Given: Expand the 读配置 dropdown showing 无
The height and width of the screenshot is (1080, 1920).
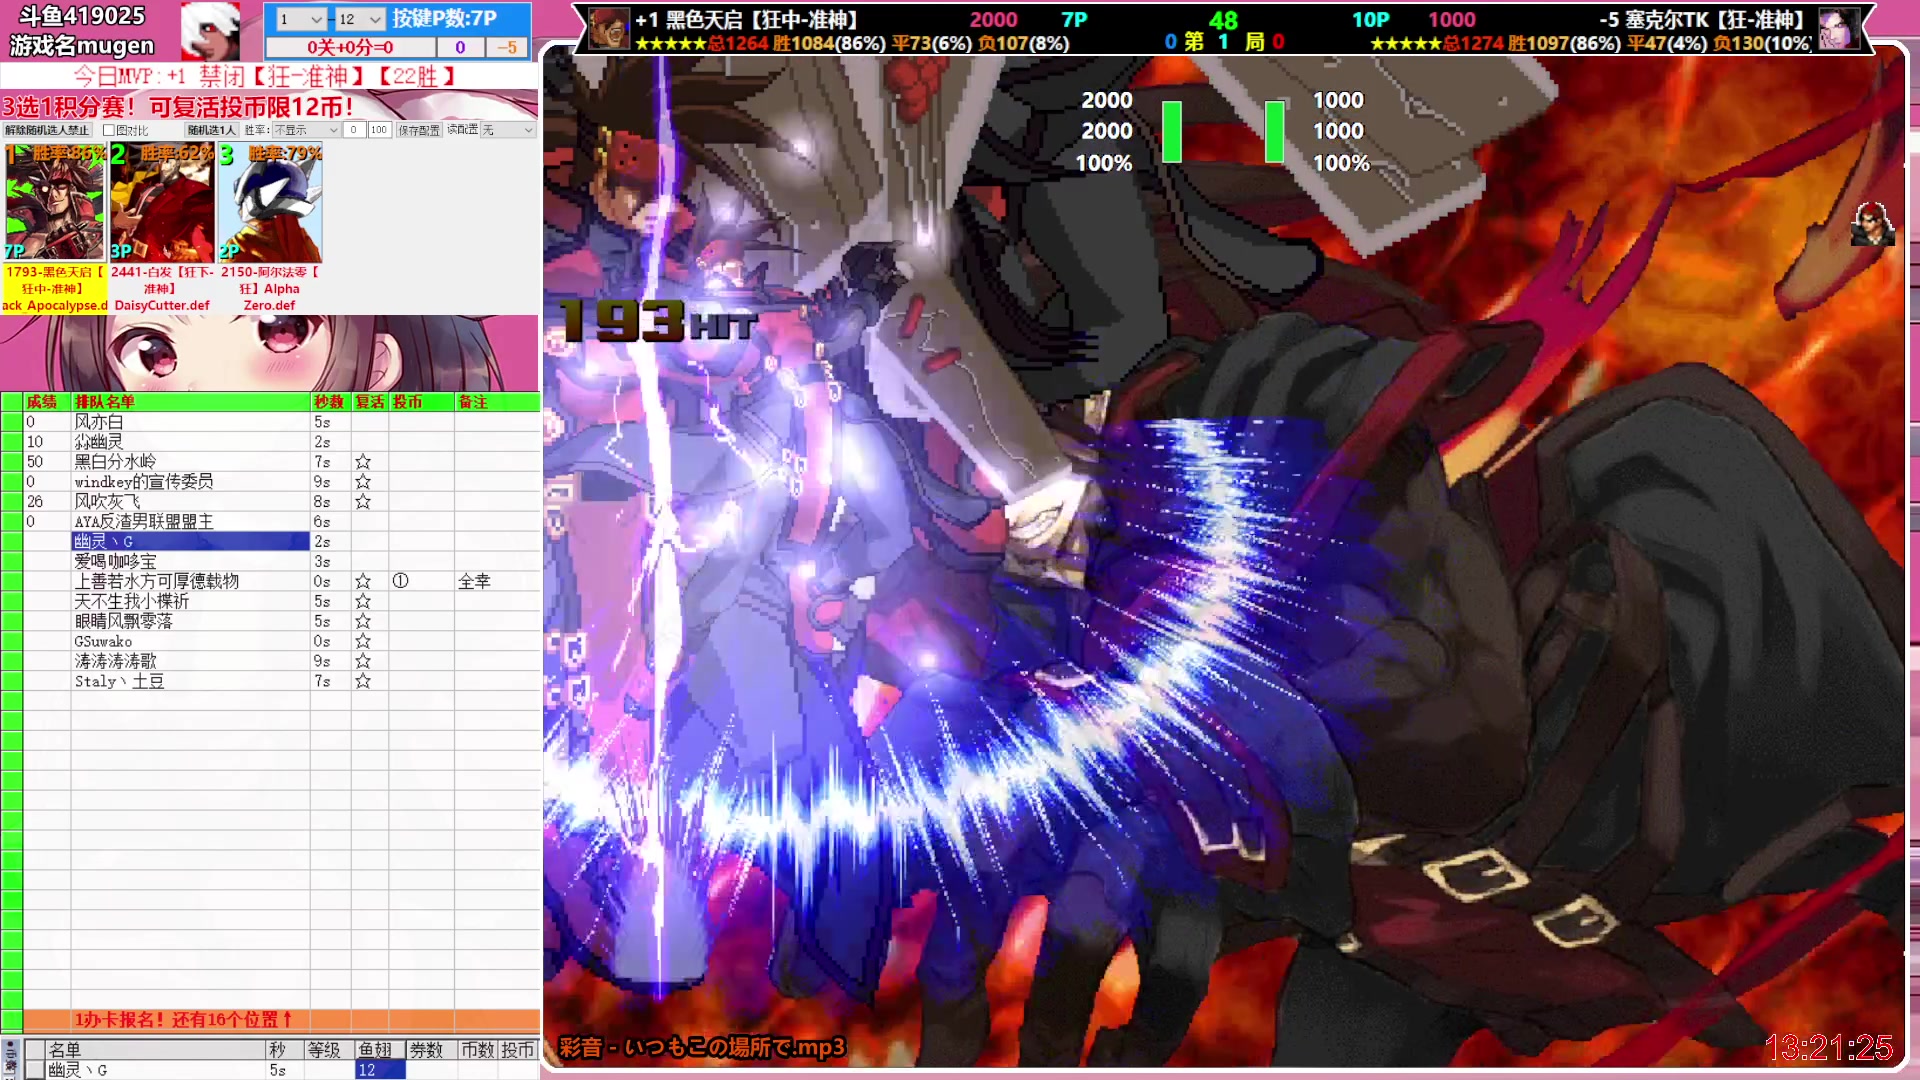Looking at the screenshot, I should [508, 130].
